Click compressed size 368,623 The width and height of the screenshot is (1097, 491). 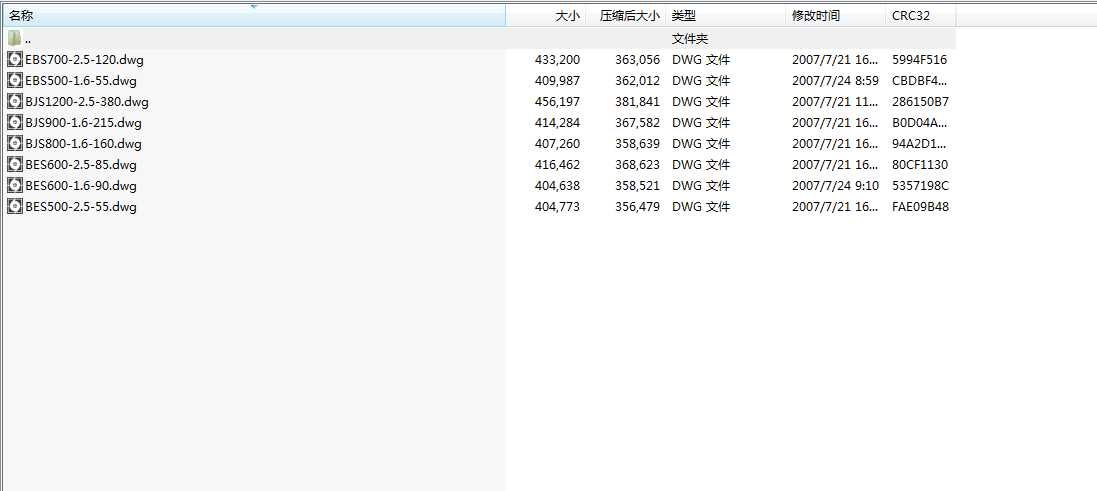pyautogui.click(x=637, y=164)
